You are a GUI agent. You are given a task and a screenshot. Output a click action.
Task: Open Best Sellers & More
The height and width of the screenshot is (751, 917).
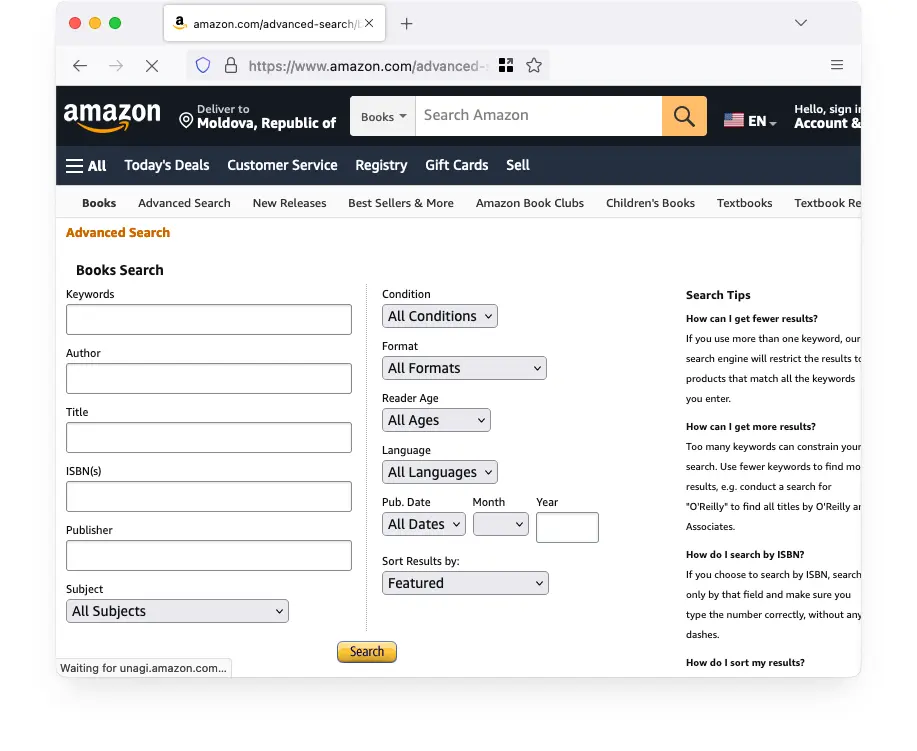pos(401,203)
